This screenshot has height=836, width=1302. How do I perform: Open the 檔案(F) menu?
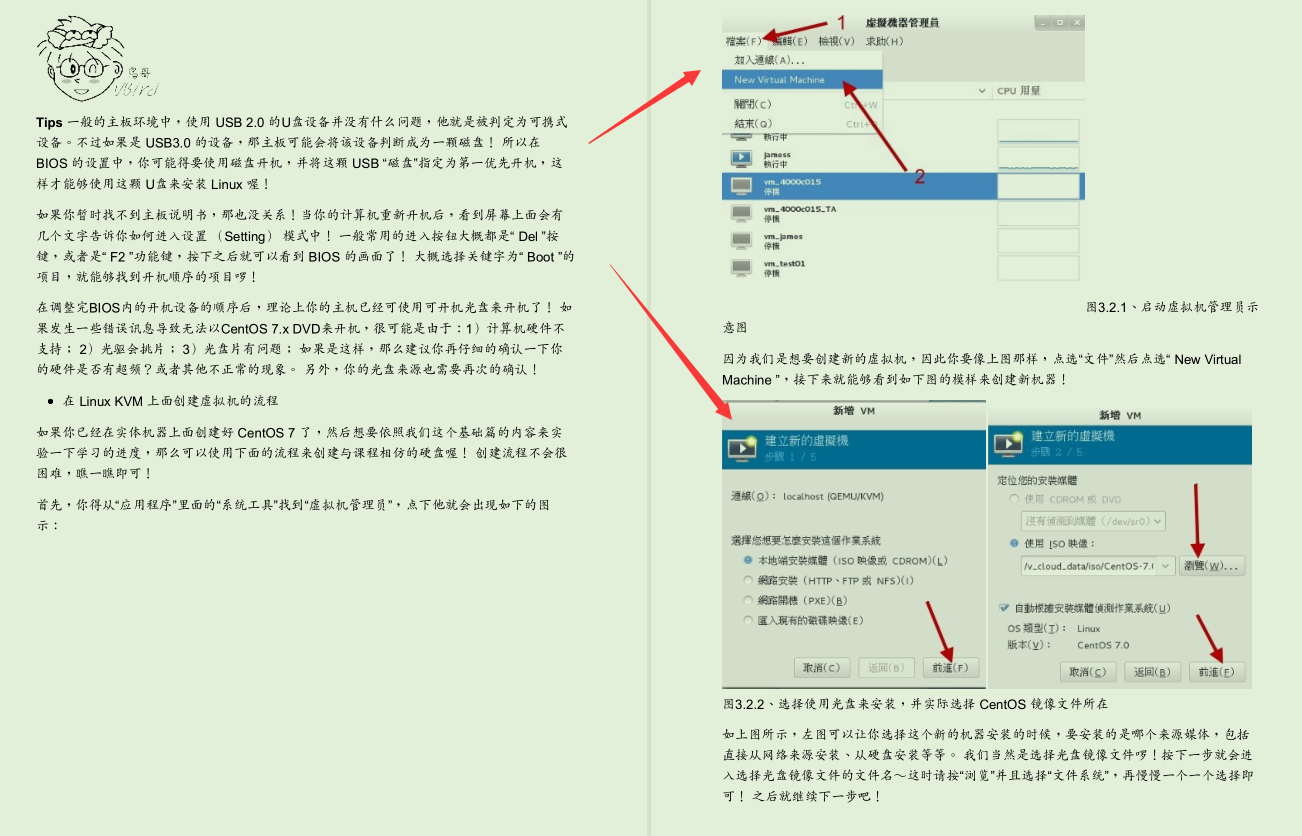point(743,41)
